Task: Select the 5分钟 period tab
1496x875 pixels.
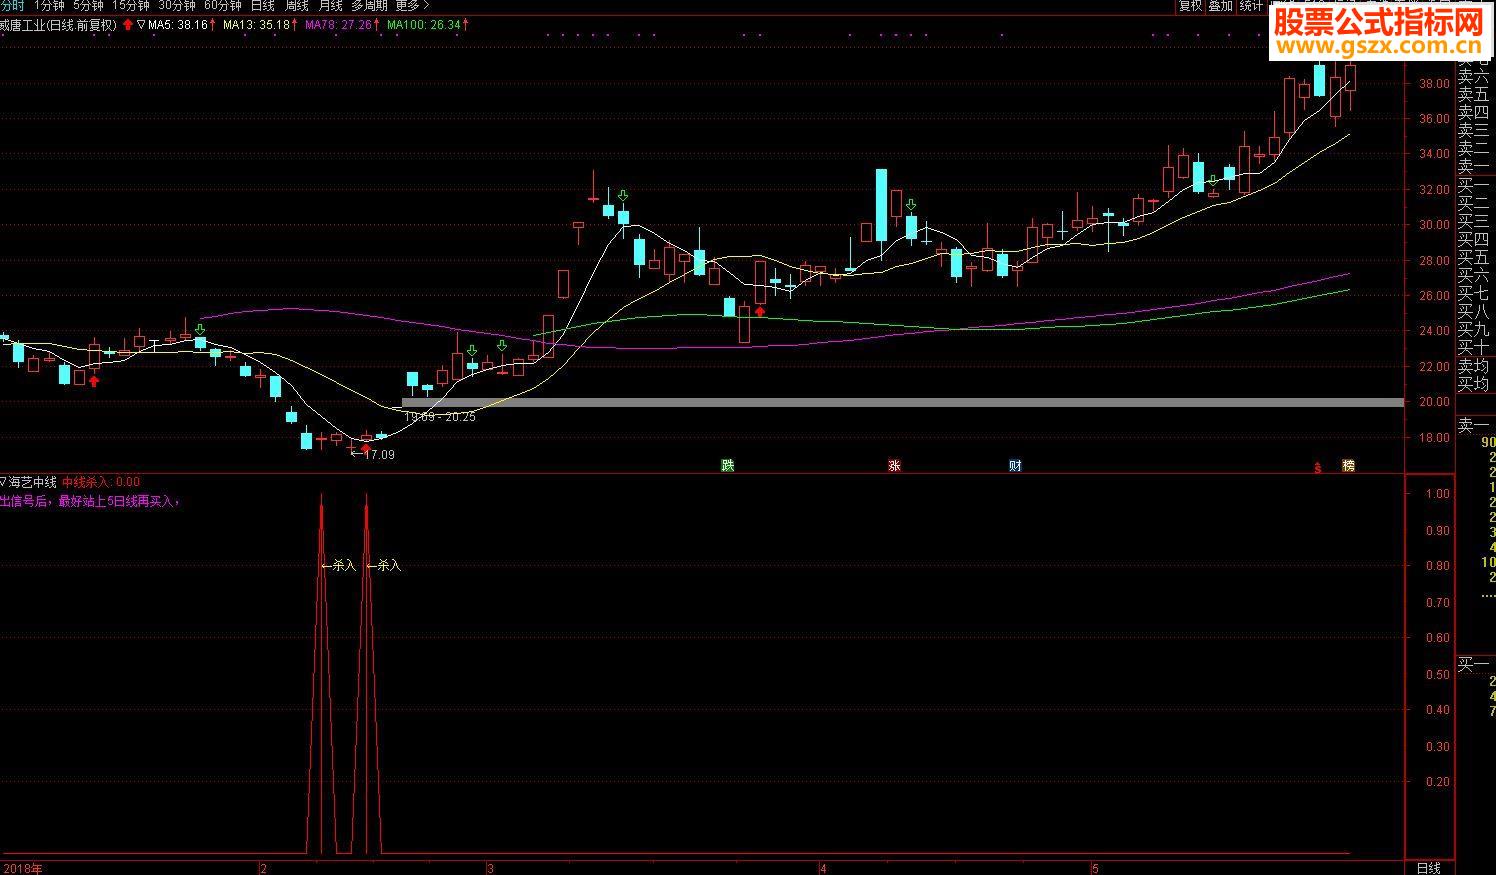Action: (x=88, y=6)
